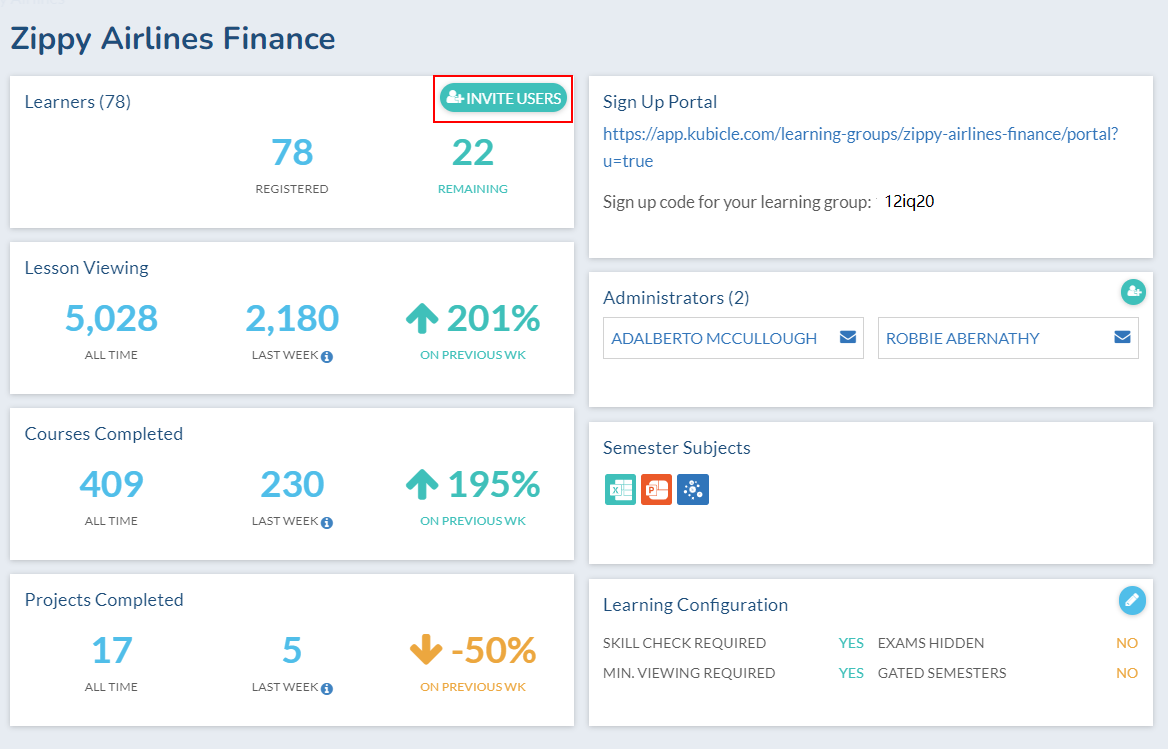Click the Courses Completed heading
1168x749 pixels.
(x=104, y=434)
